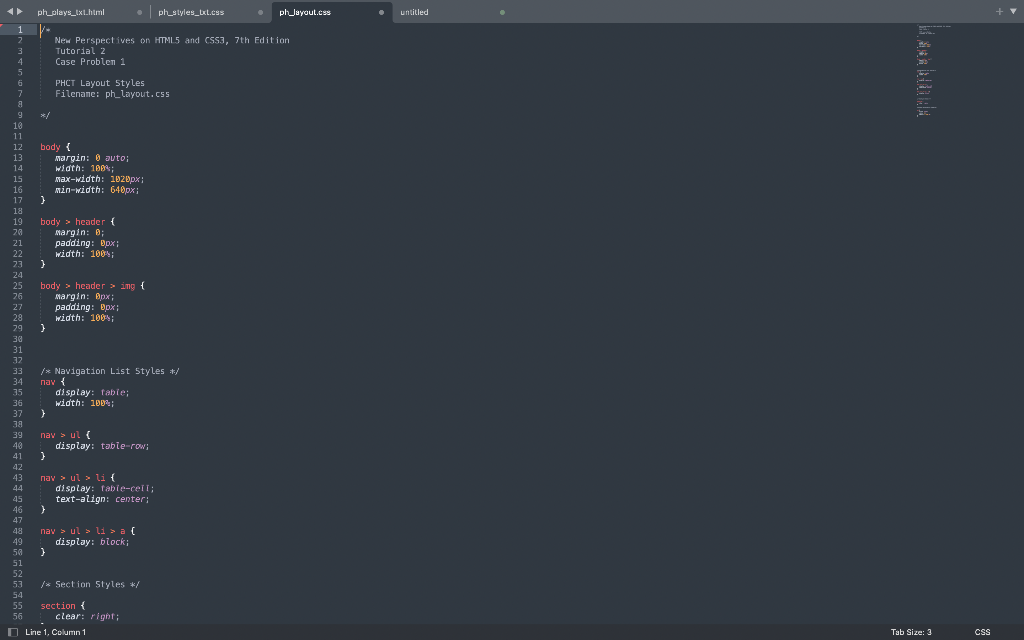Click 'New Perspectives on HTML5 and CSS3' line

coord(172,40)
